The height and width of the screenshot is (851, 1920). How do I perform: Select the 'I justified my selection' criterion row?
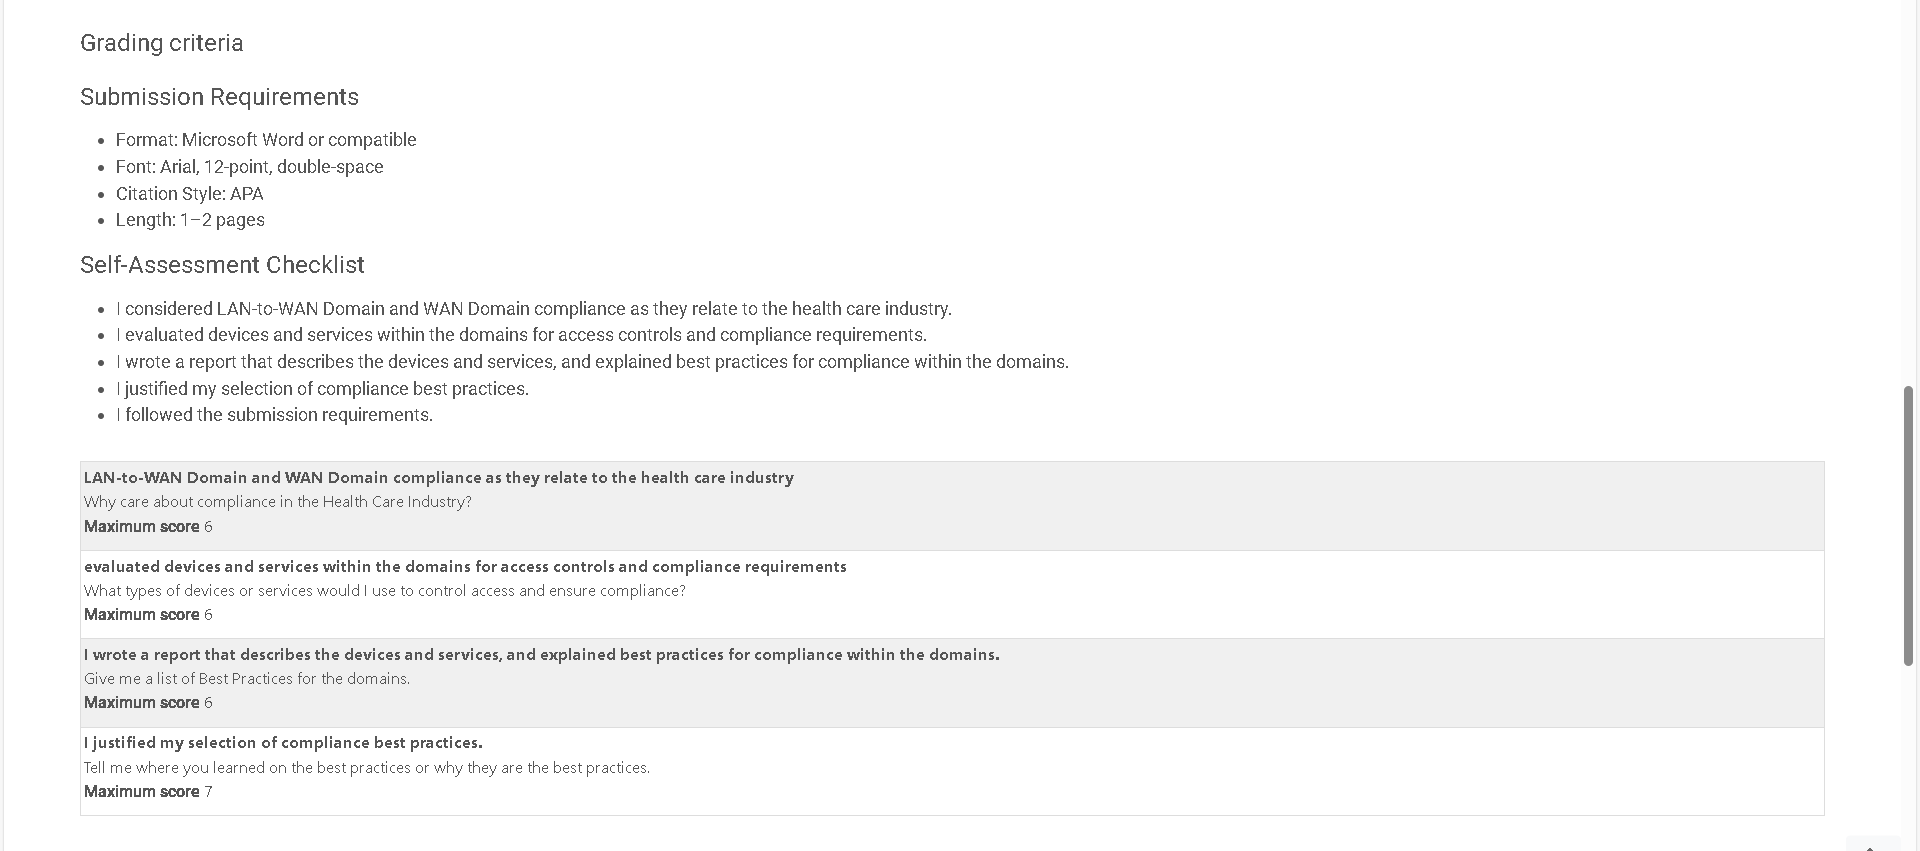(x=952, y=771)
